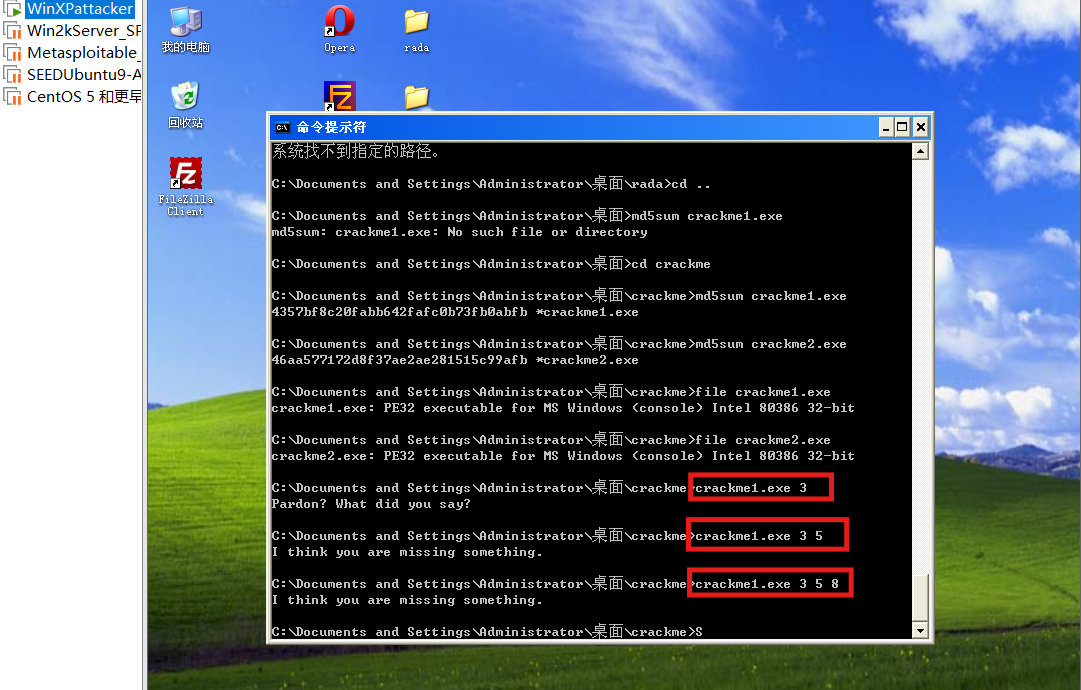Click the last prompt line ending in 'S'
Viewport: 1081px width, 690px height.
click(x=487, y=631)
